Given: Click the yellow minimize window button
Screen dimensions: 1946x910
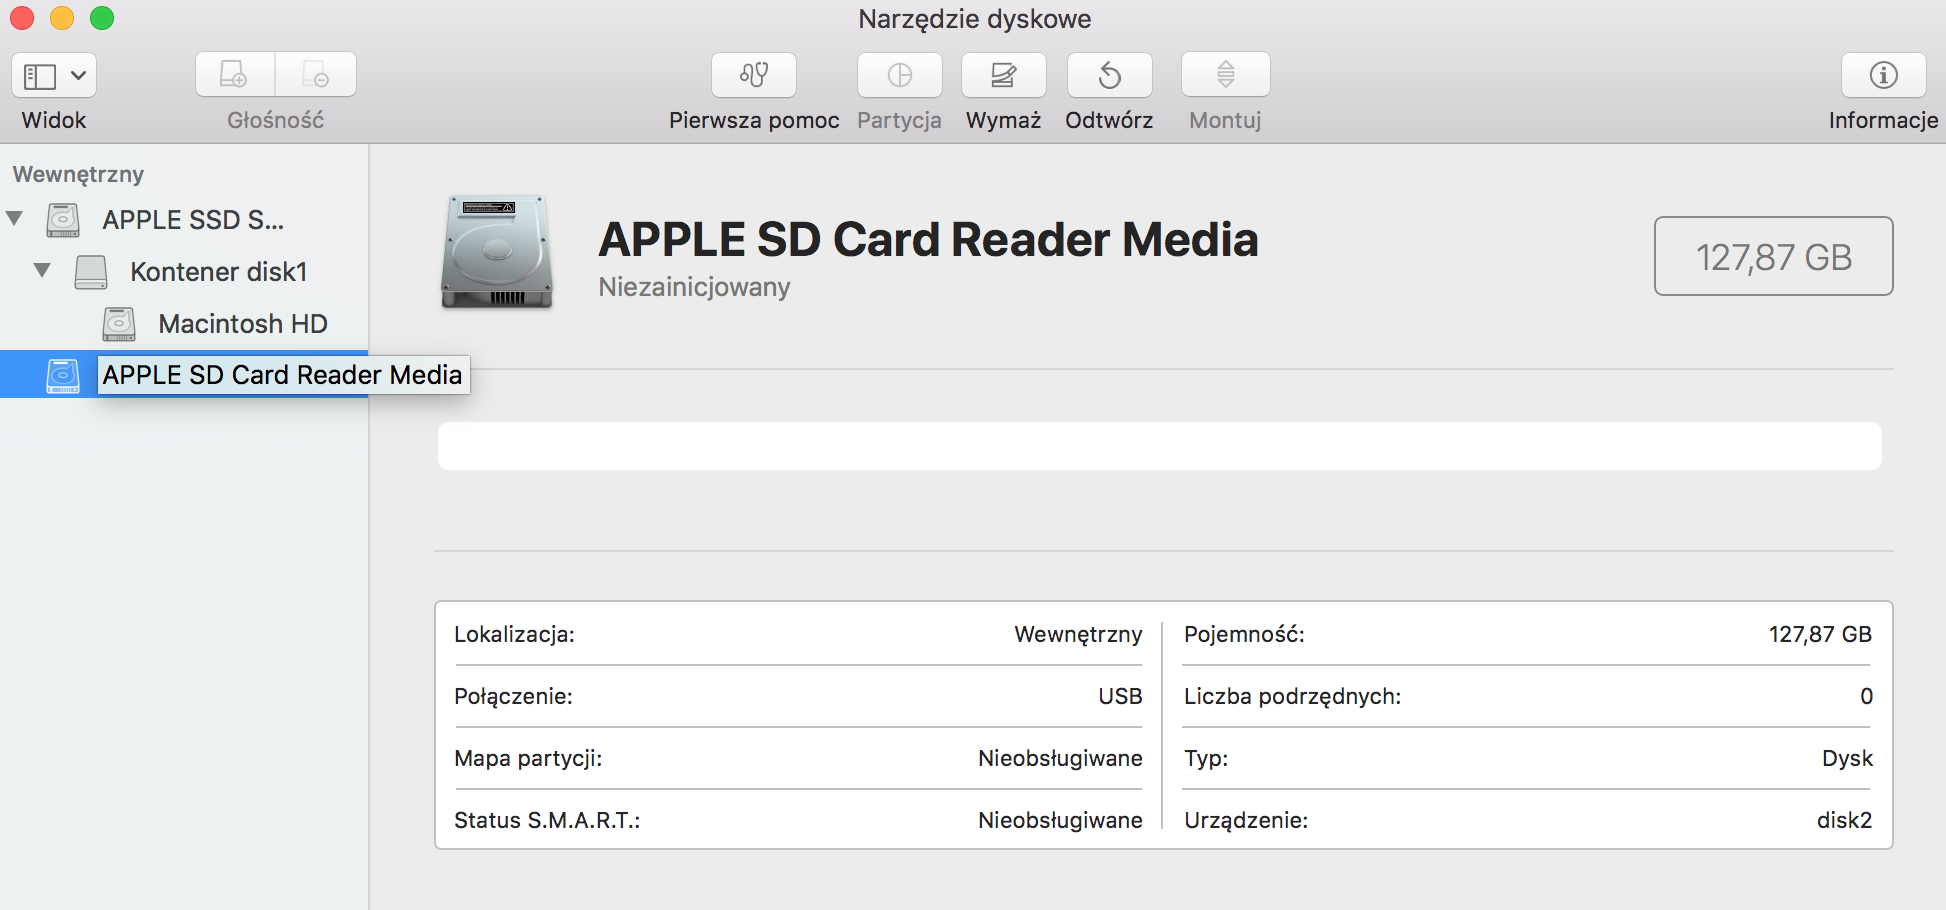Looking at the screenshot, I should pyautogui.click(x=62, y=18).
